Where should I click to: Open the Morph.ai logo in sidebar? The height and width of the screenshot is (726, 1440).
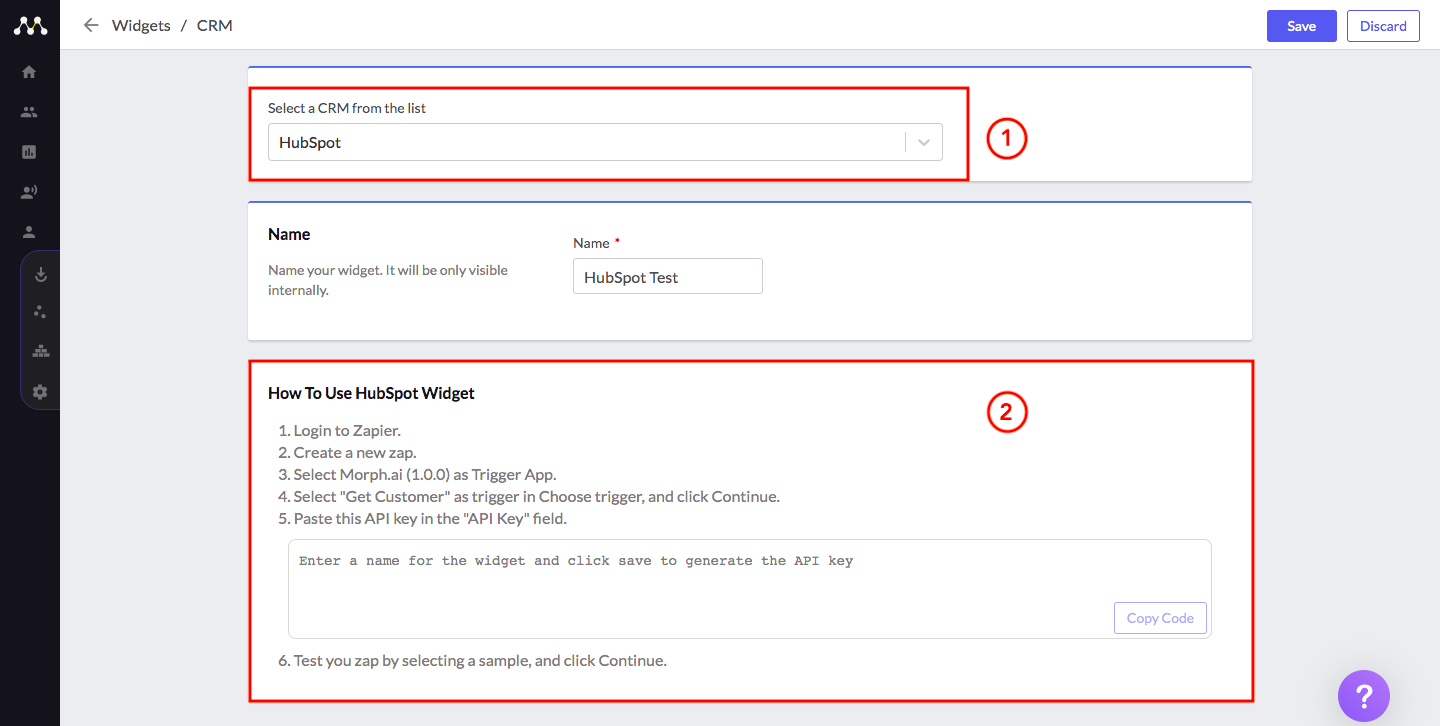coord(30,26)
